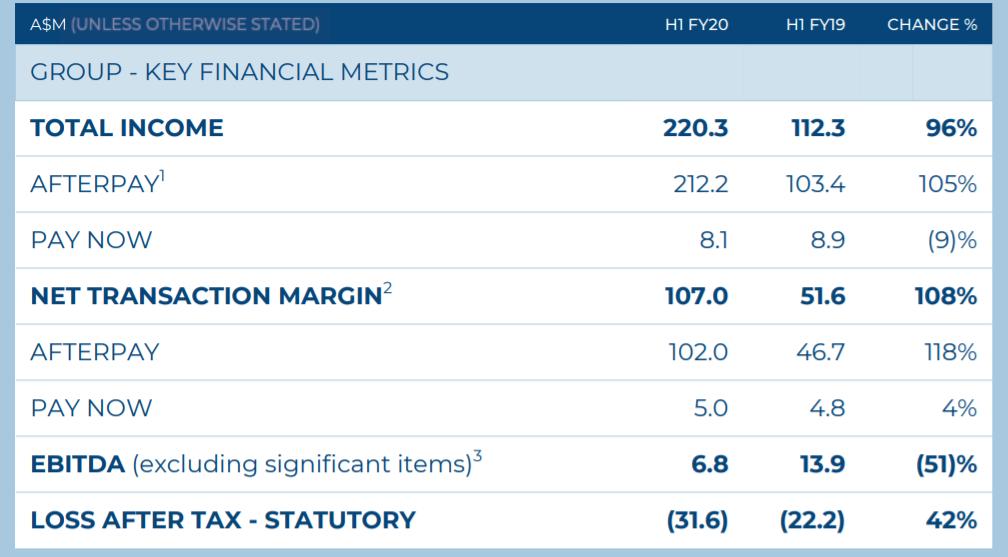Click the H1 FY20 column header
The width and height of the screenshot is (1008, 557).
pos(696,24)
